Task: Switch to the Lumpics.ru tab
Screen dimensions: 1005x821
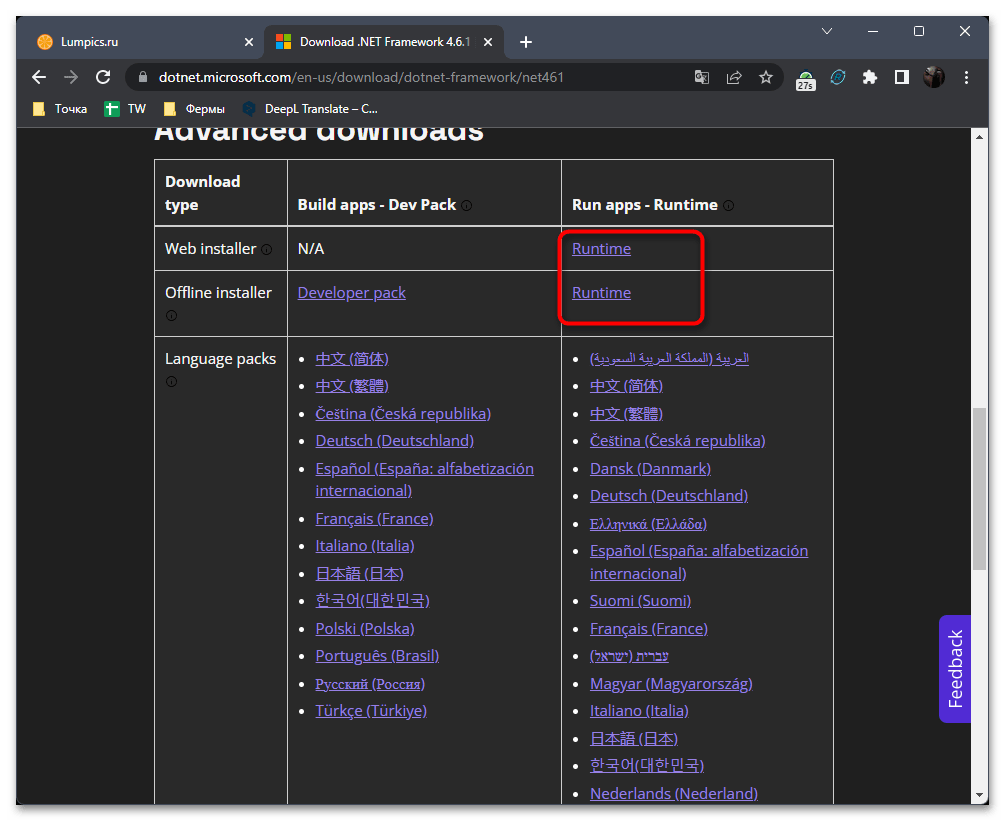Action: 144,42
